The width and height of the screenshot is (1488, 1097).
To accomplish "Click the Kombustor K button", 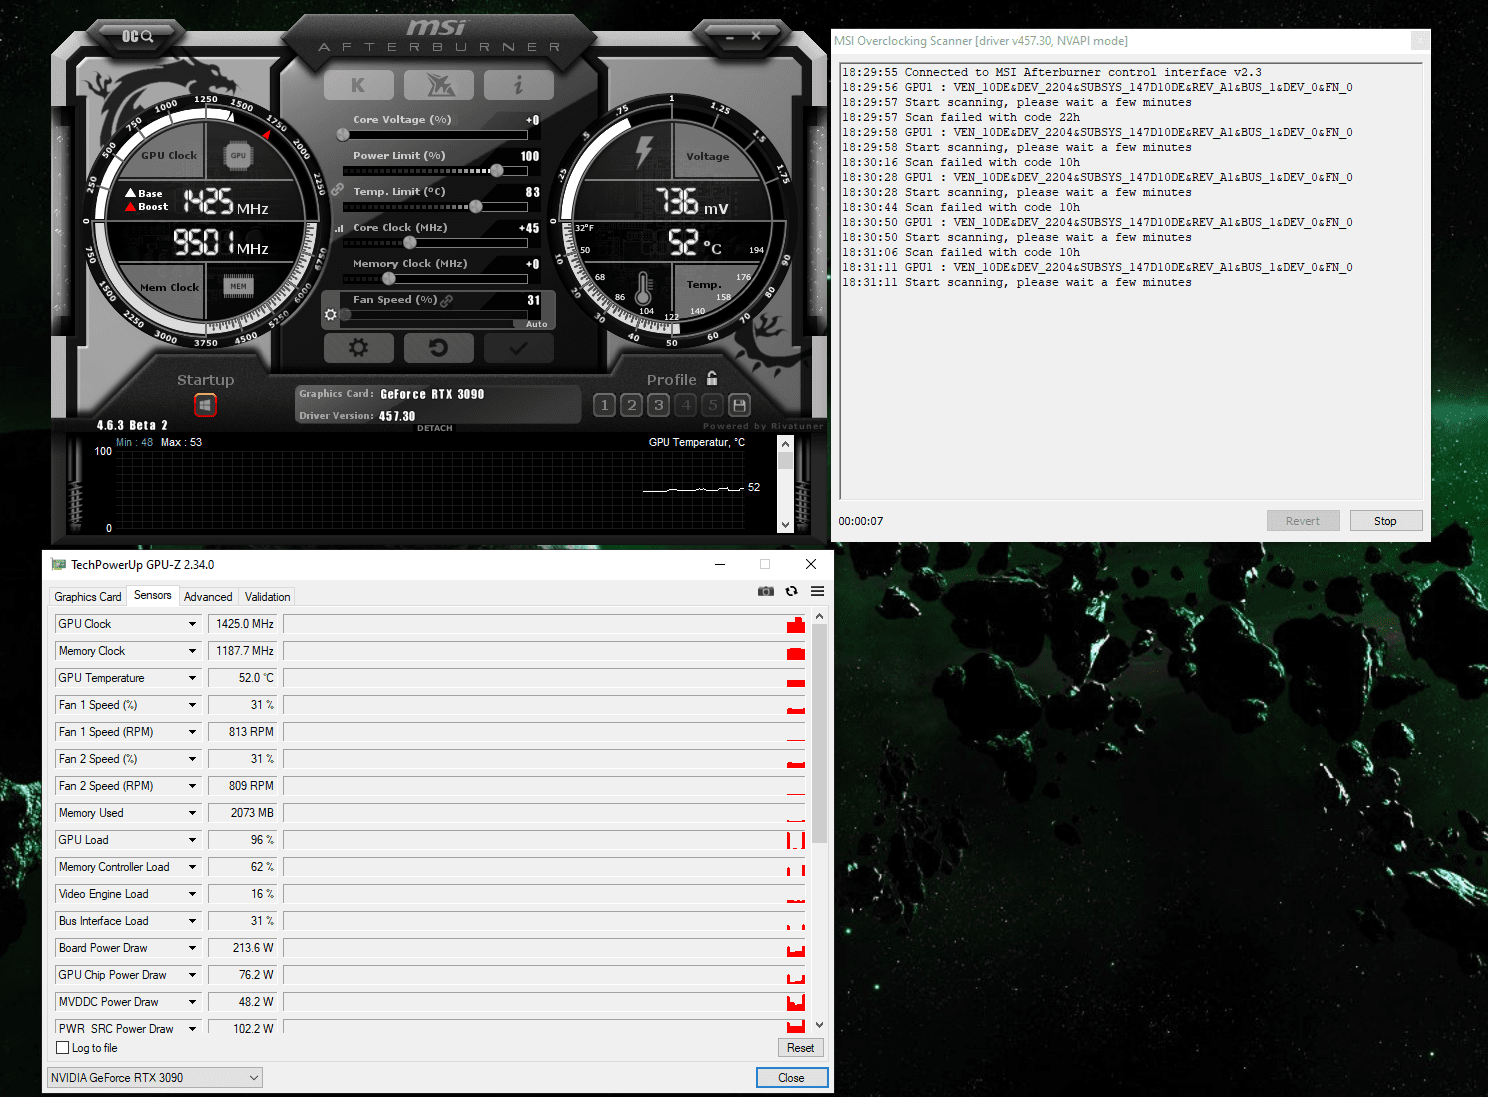I will (x=358, y=85).
